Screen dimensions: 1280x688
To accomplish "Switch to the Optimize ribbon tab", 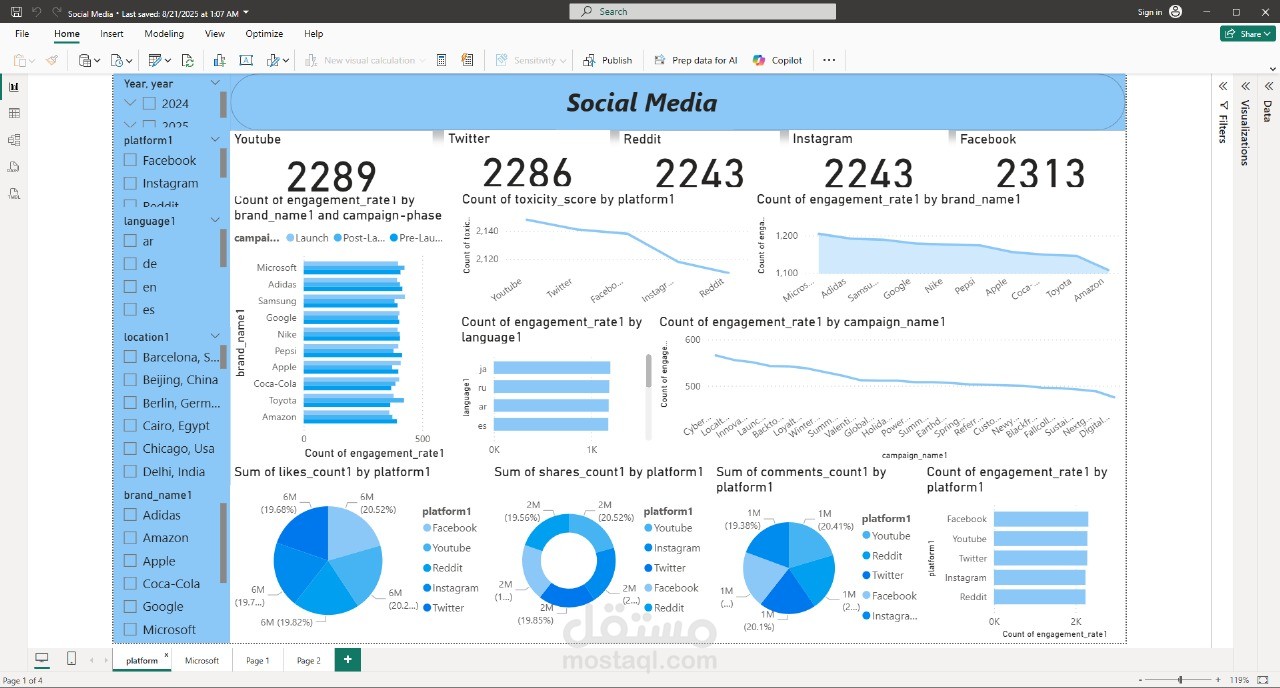I will [x=264, y=34].
